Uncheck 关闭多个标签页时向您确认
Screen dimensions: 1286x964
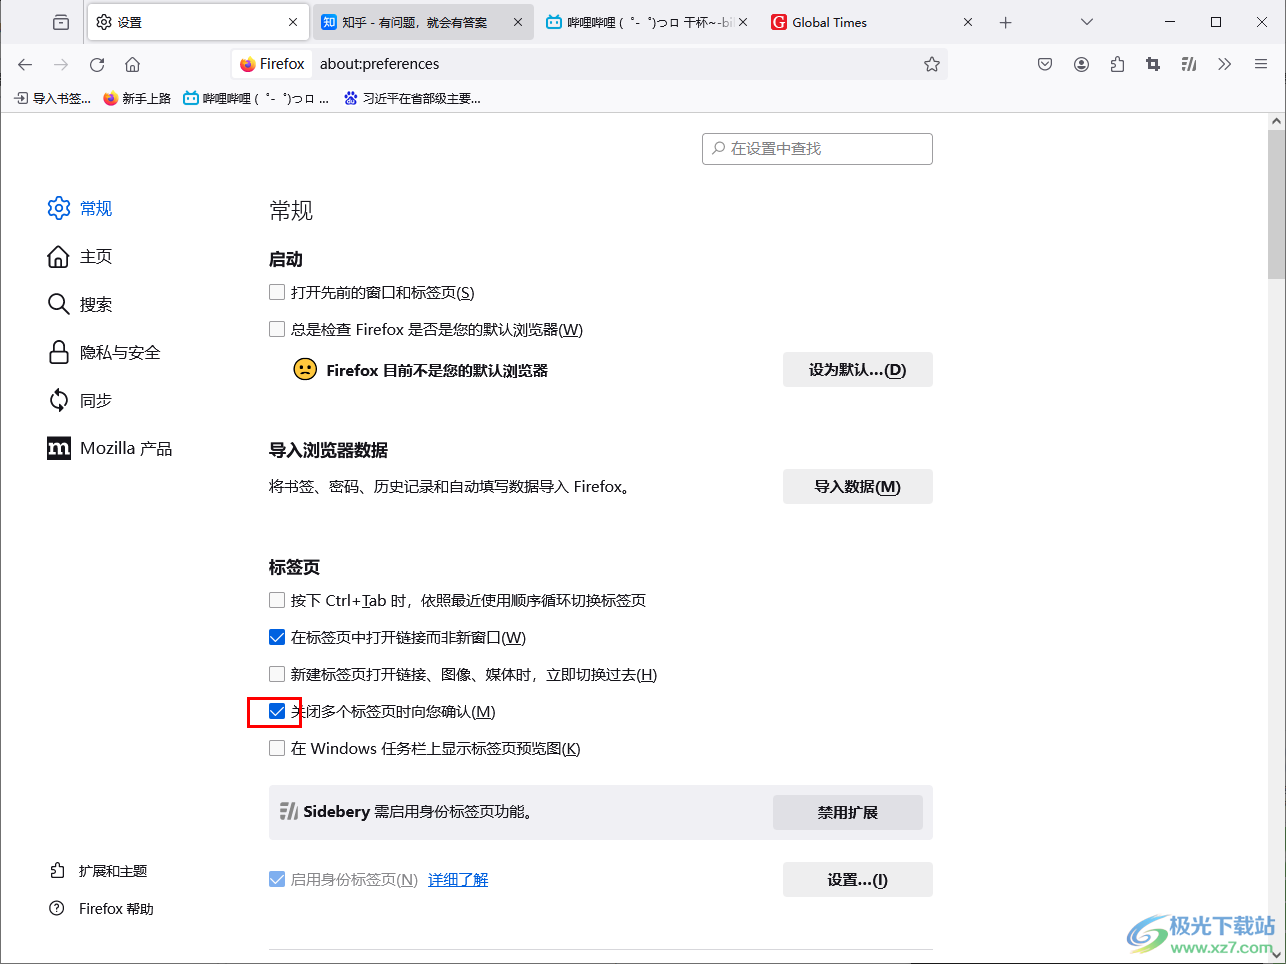pos(277,711)
